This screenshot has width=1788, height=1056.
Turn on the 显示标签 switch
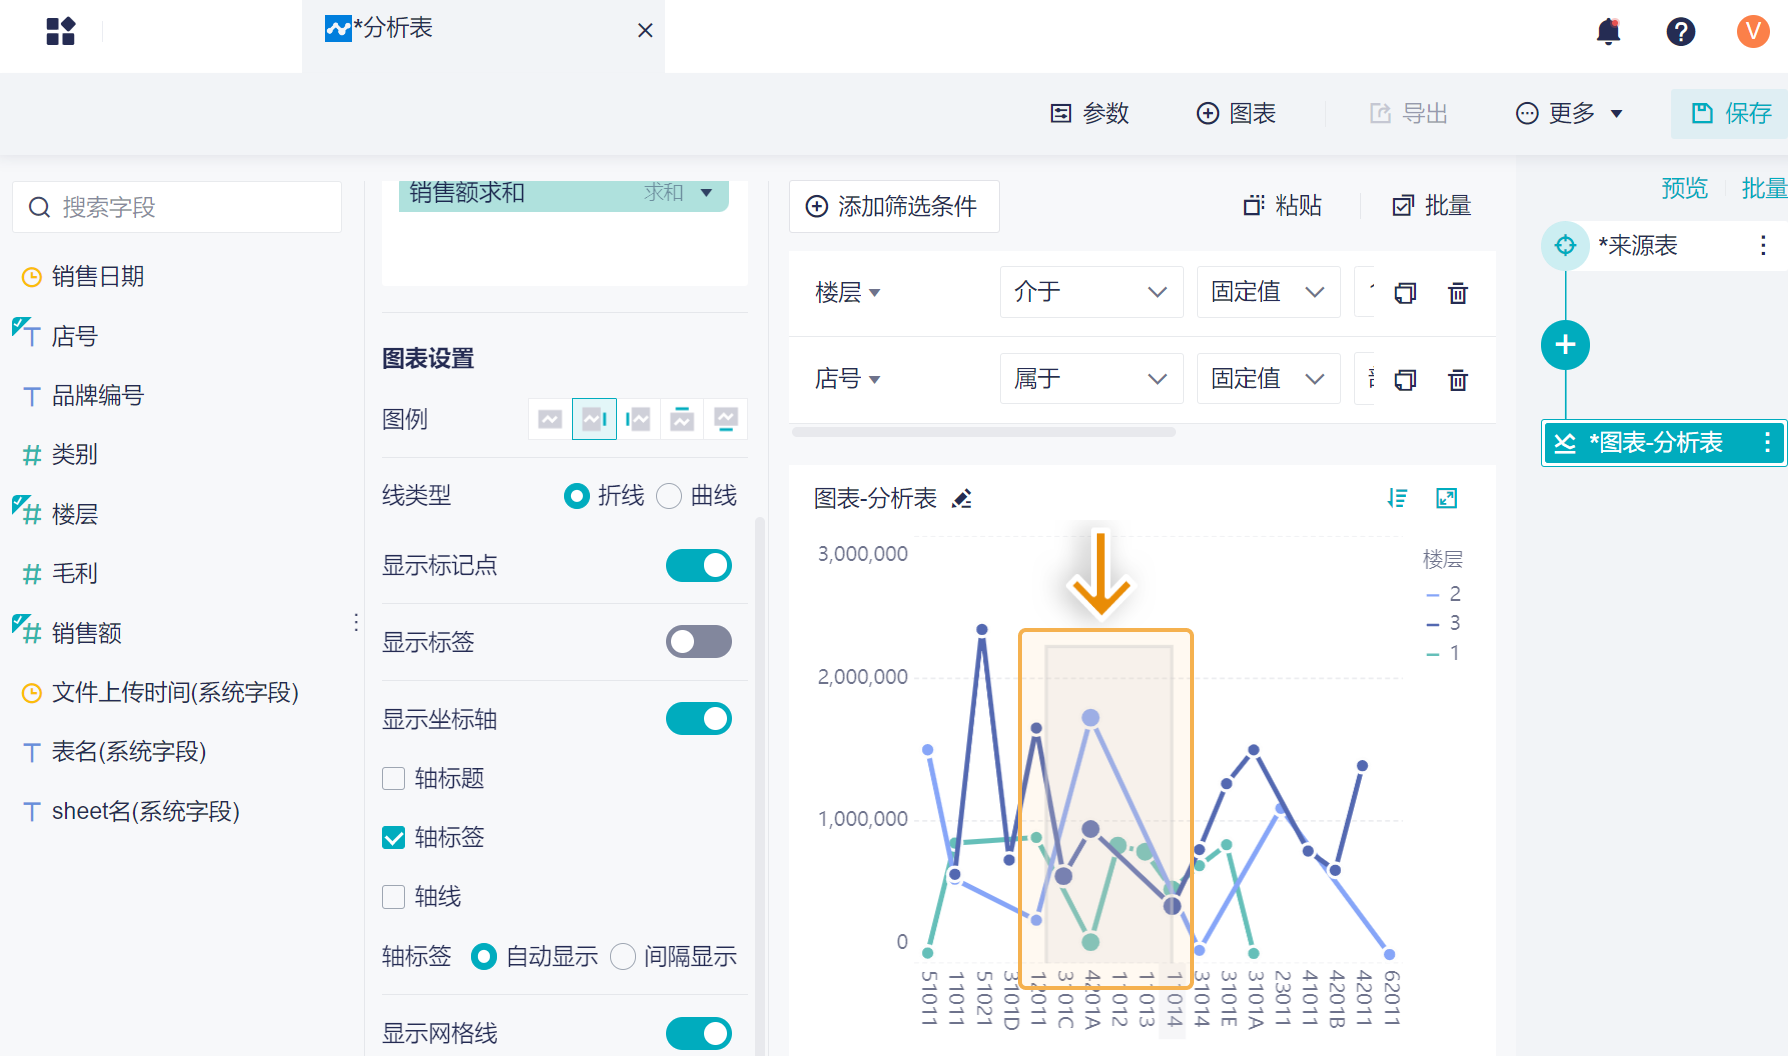[x=699, y=642]
